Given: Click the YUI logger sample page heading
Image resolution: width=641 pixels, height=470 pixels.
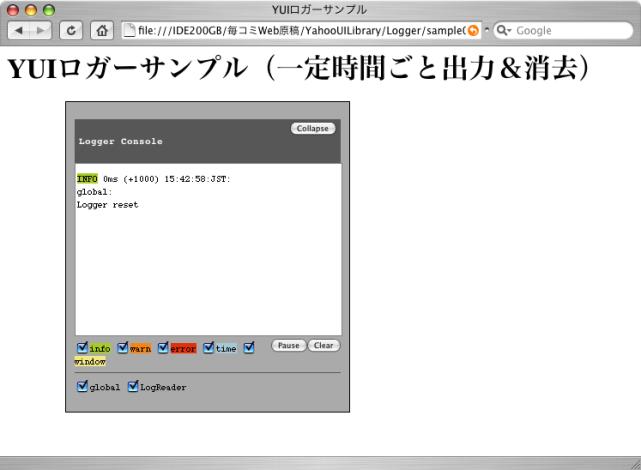Looking at the screenshot, I should point(298,68).
